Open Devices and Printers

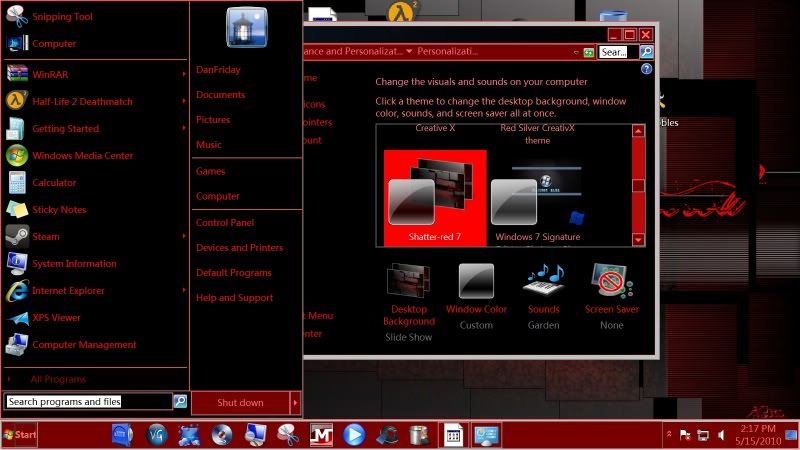coord(239,248)
